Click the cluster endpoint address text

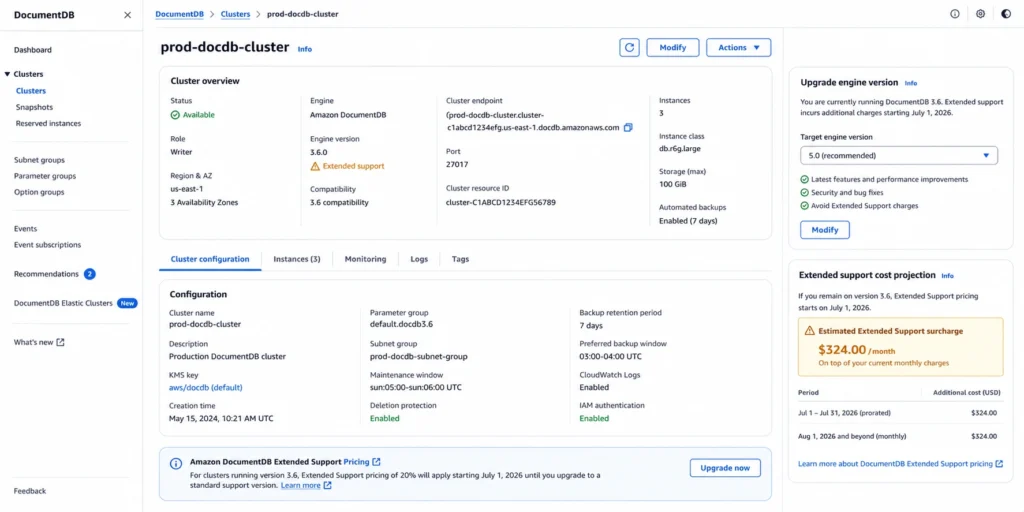point(532,121)
